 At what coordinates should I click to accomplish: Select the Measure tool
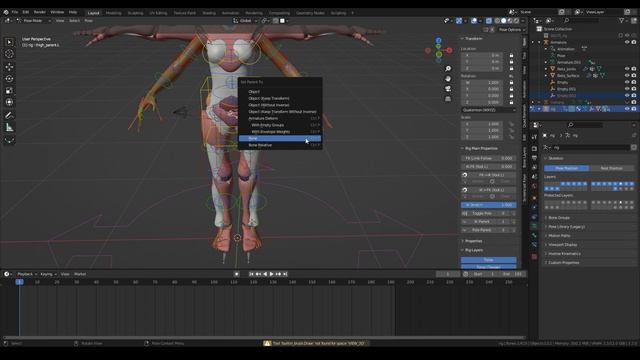tap(9, 128)
